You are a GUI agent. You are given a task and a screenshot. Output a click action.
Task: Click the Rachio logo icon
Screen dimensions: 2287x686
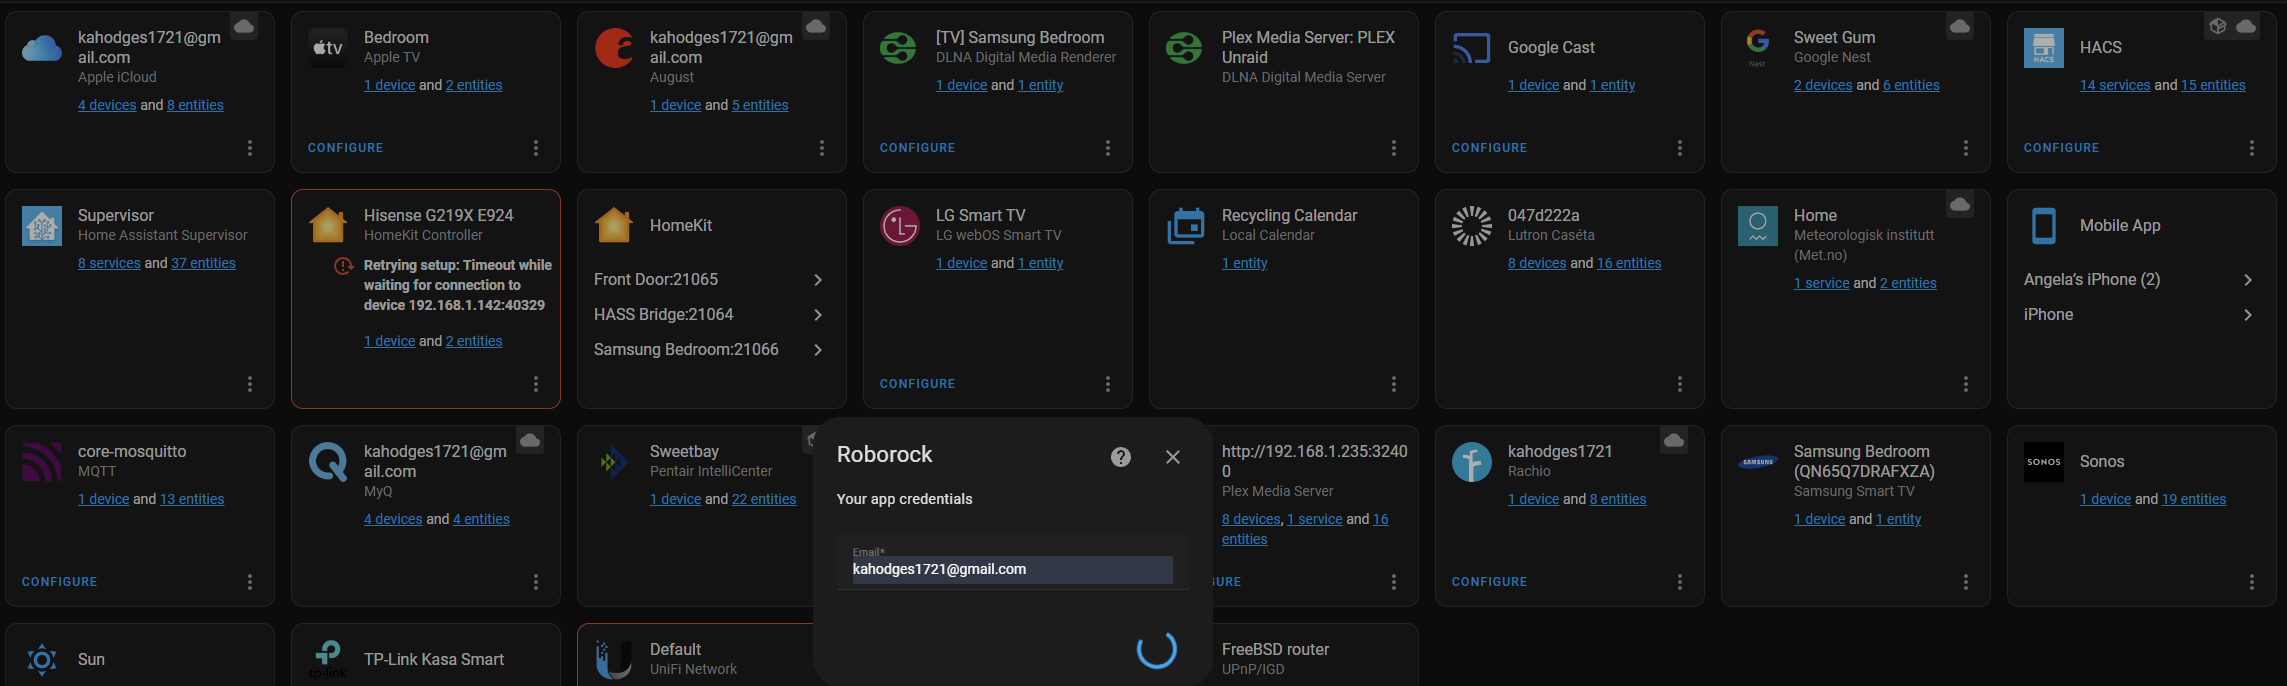1472,462
